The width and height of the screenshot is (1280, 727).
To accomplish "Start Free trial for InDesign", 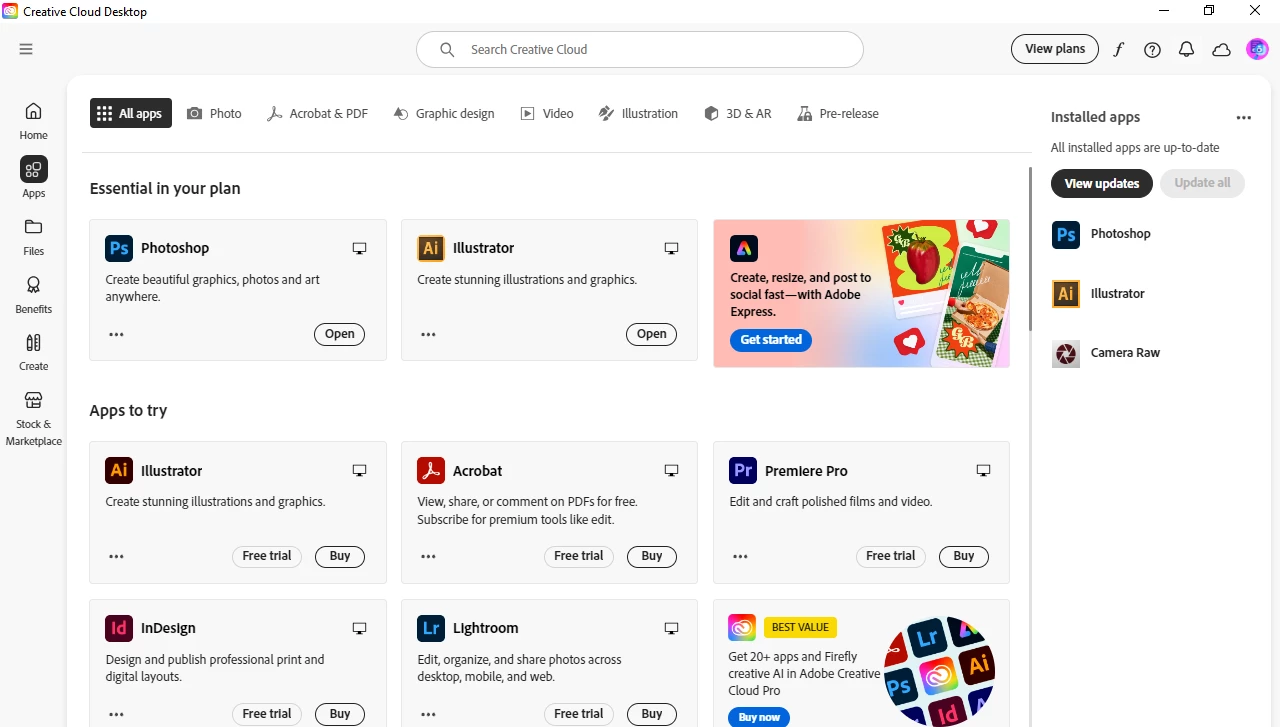I will (x=267, y=714).
